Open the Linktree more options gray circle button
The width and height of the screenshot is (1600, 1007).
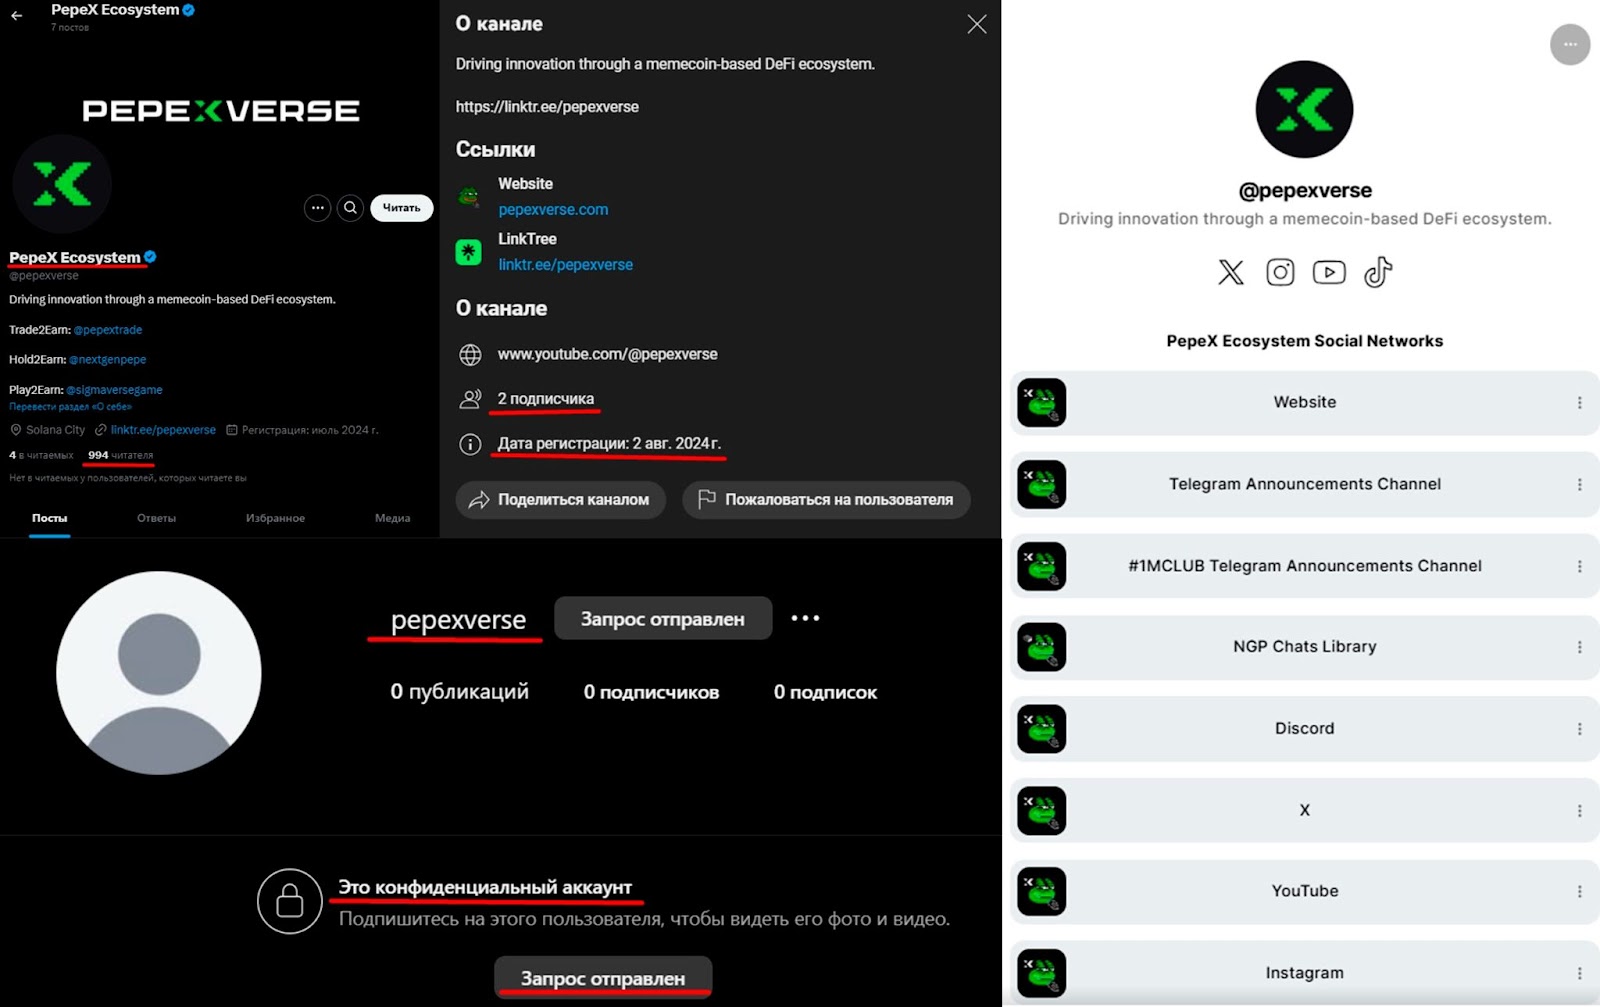[x=1570, y=44]
